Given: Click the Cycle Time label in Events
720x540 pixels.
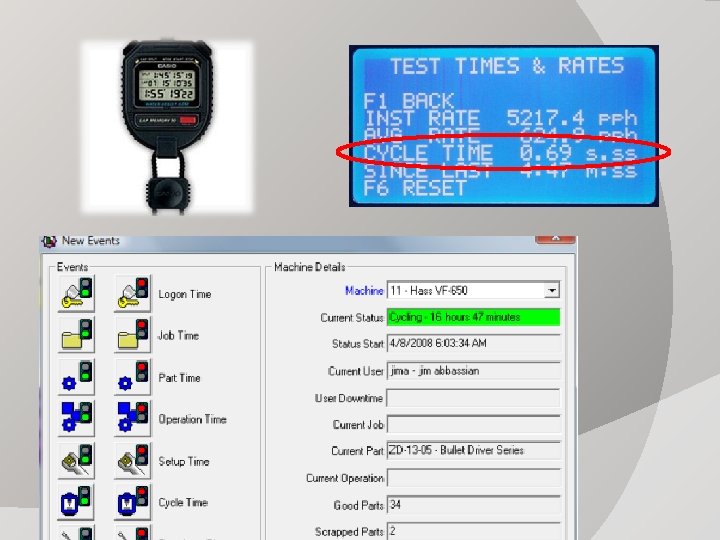Looking at the screenshot, I should coord(183,503).
